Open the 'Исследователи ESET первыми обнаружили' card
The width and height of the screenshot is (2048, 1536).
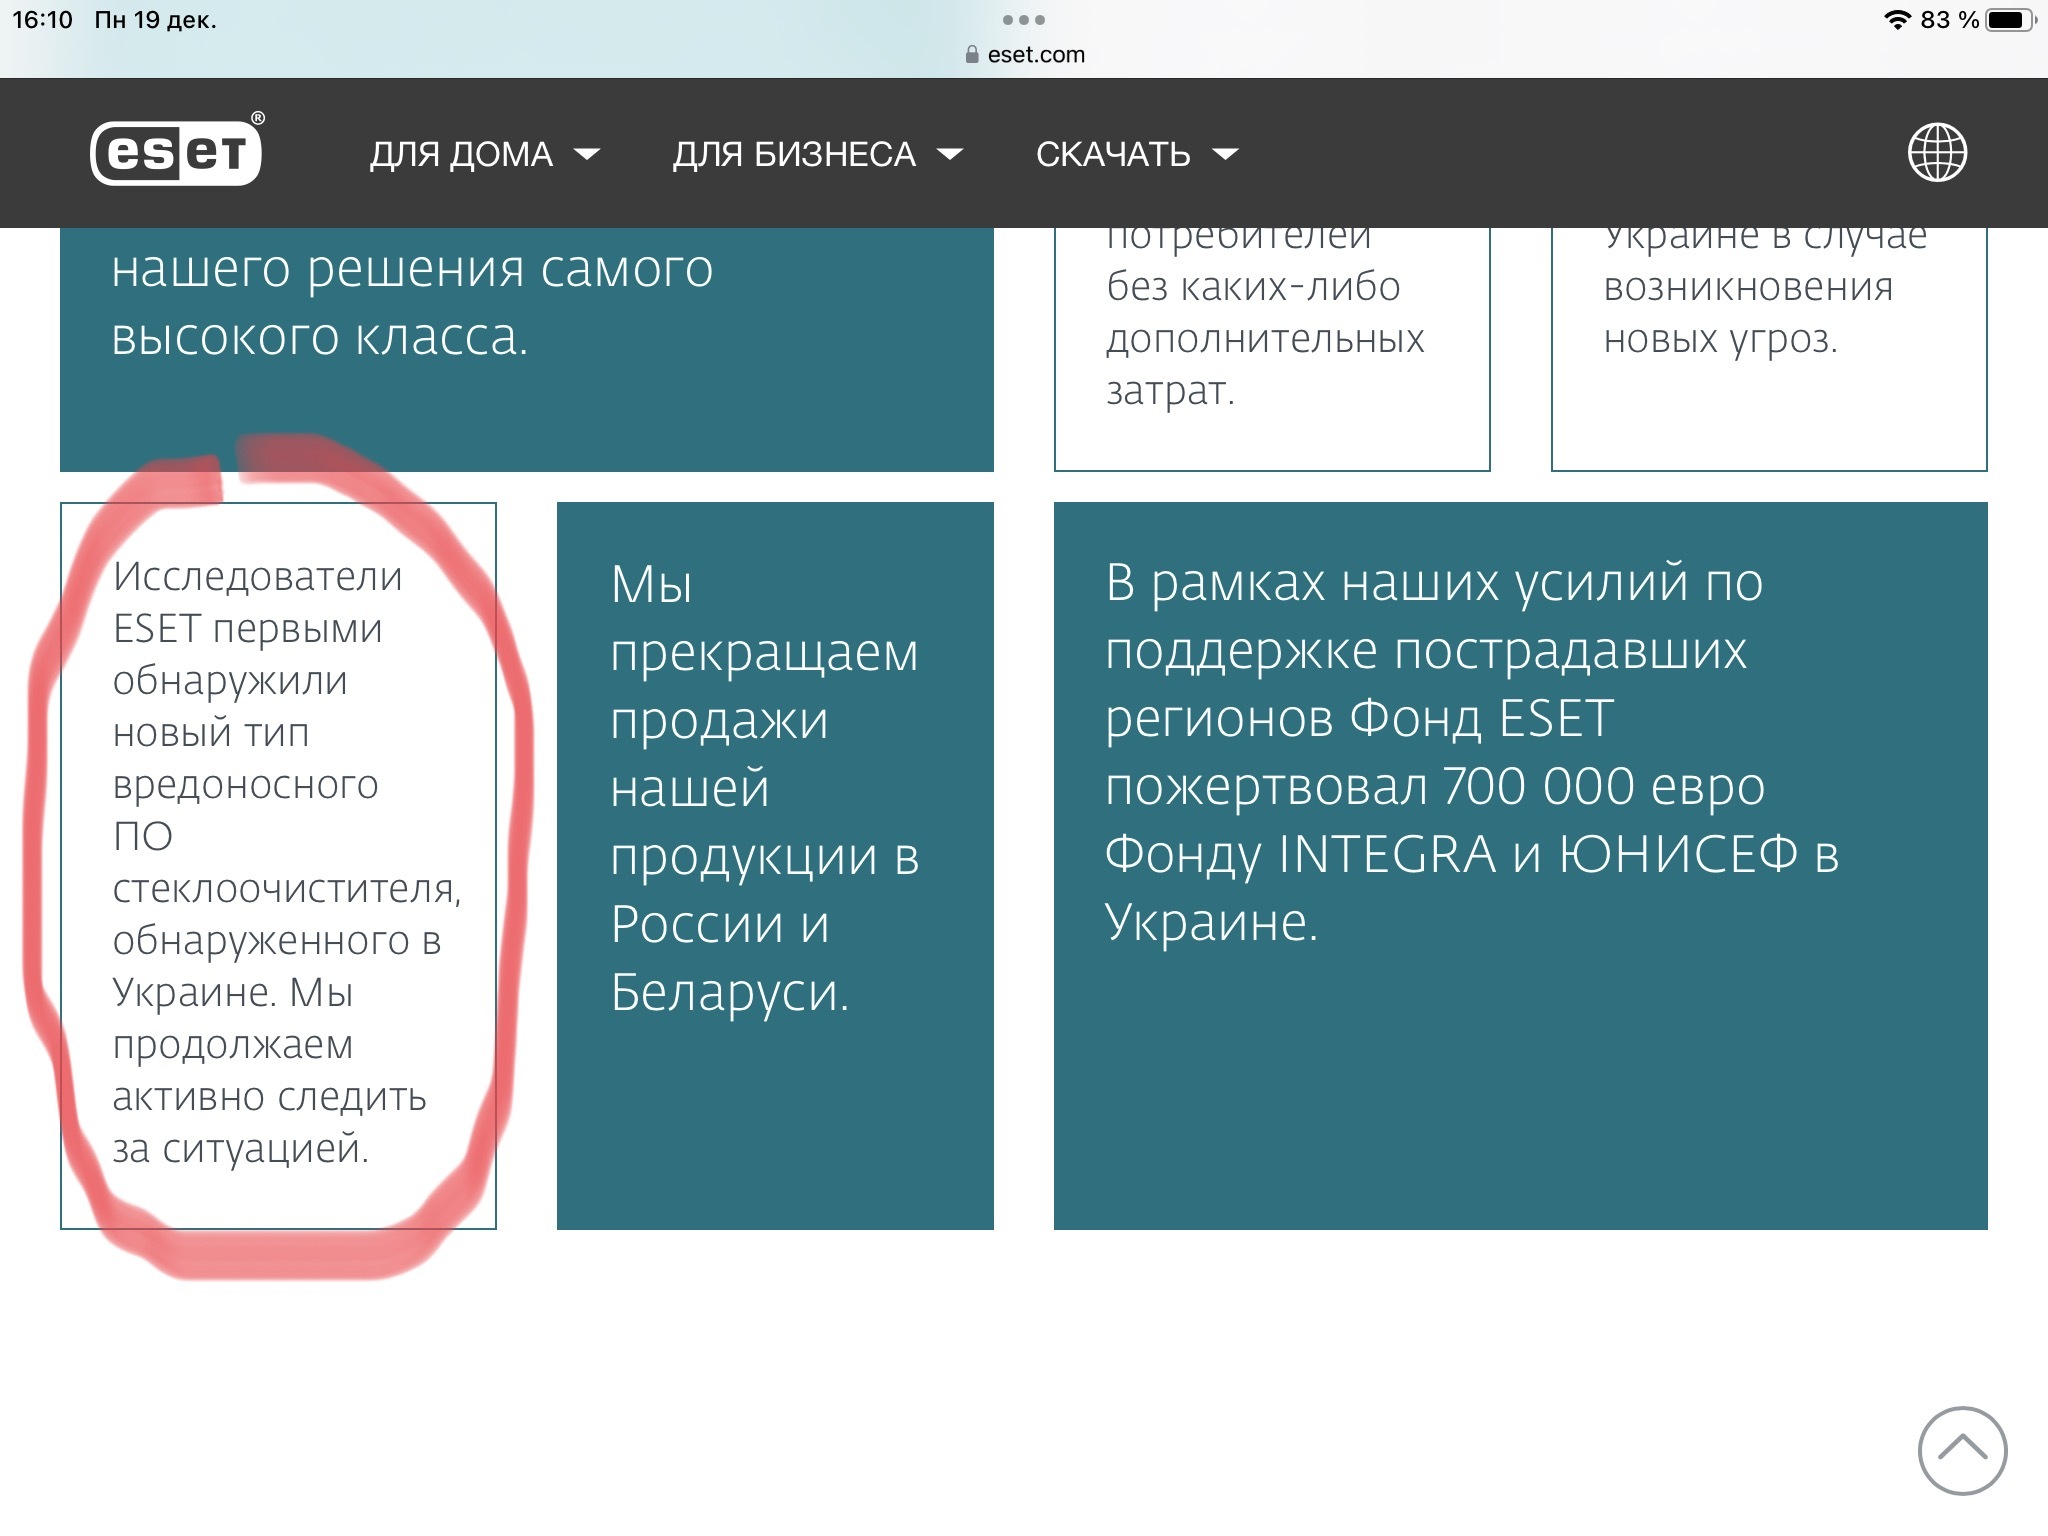(x=278, y=865)
